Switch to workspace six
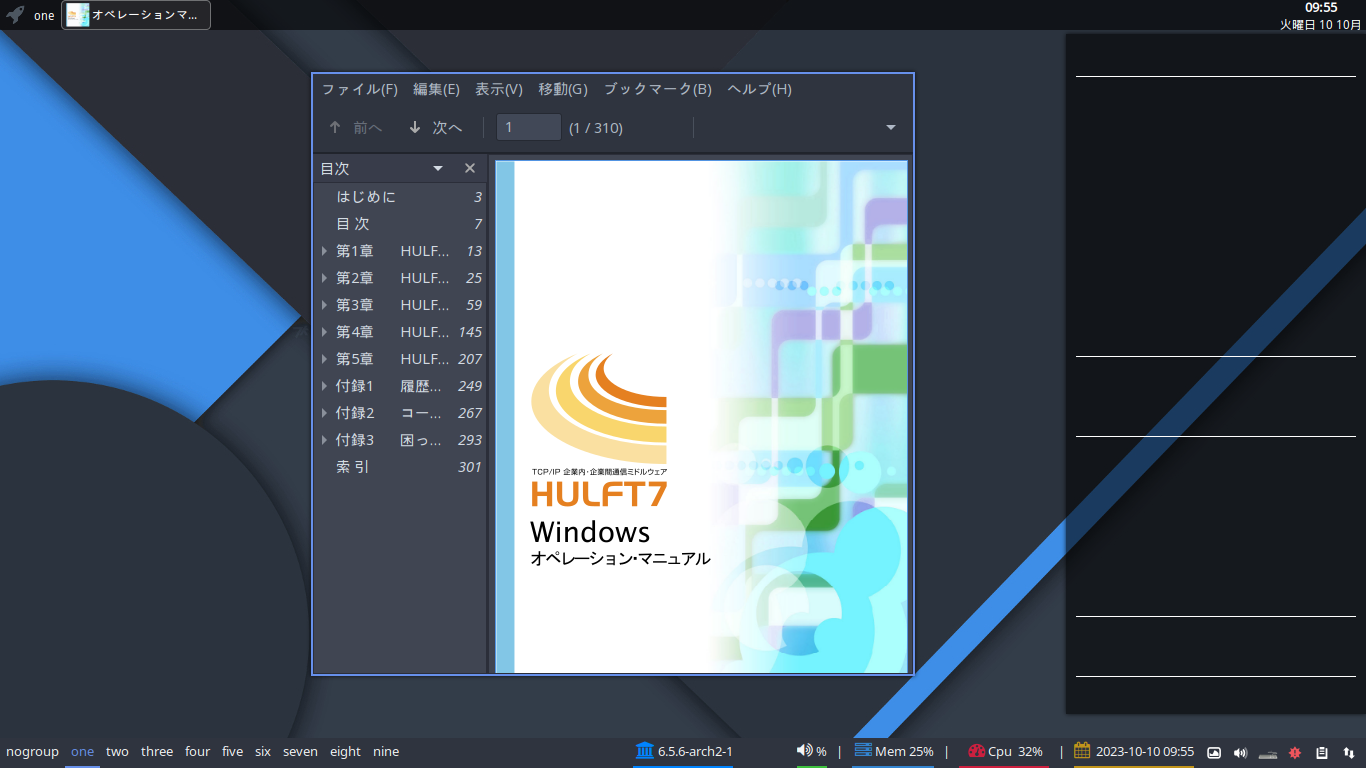1366x768 pixels. [263, 752]
